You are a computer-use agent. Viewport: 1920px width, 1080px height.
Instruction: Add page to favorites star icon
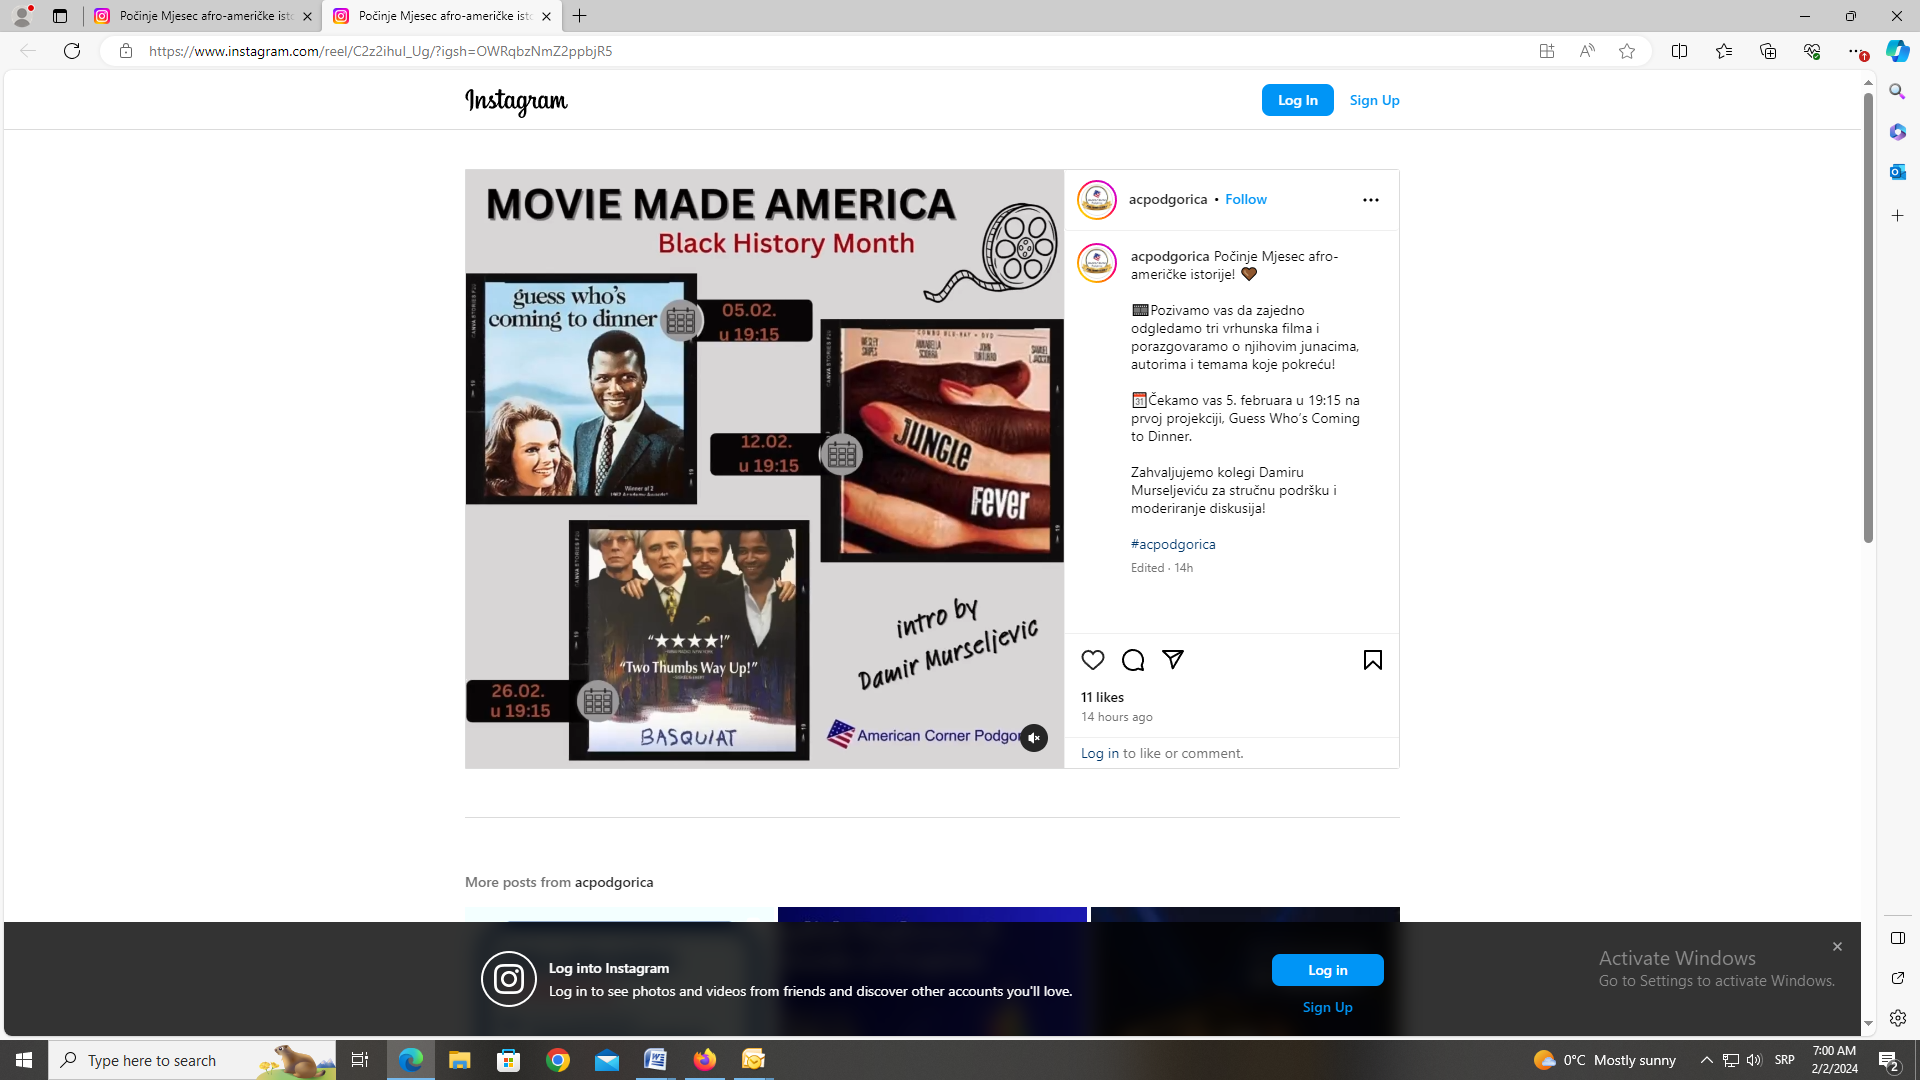pos(1627,51)
